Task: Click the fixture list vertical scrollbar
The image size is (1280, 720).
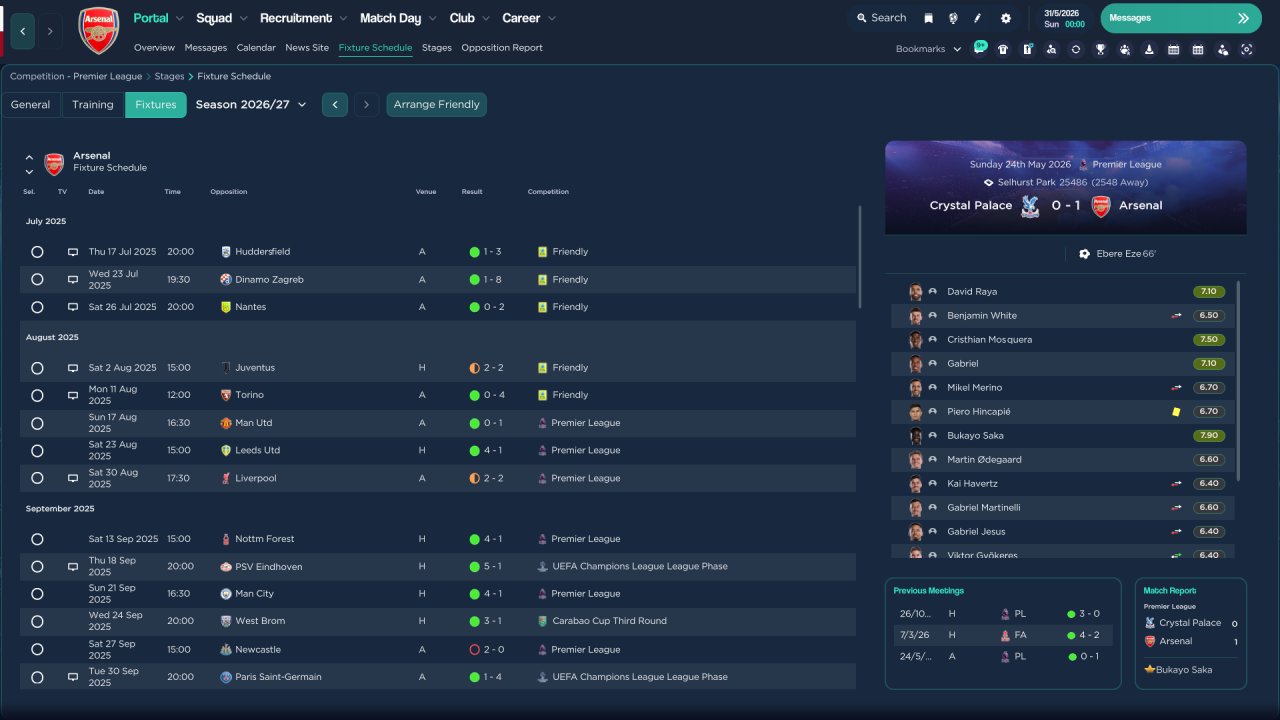Action: [859, 258]
